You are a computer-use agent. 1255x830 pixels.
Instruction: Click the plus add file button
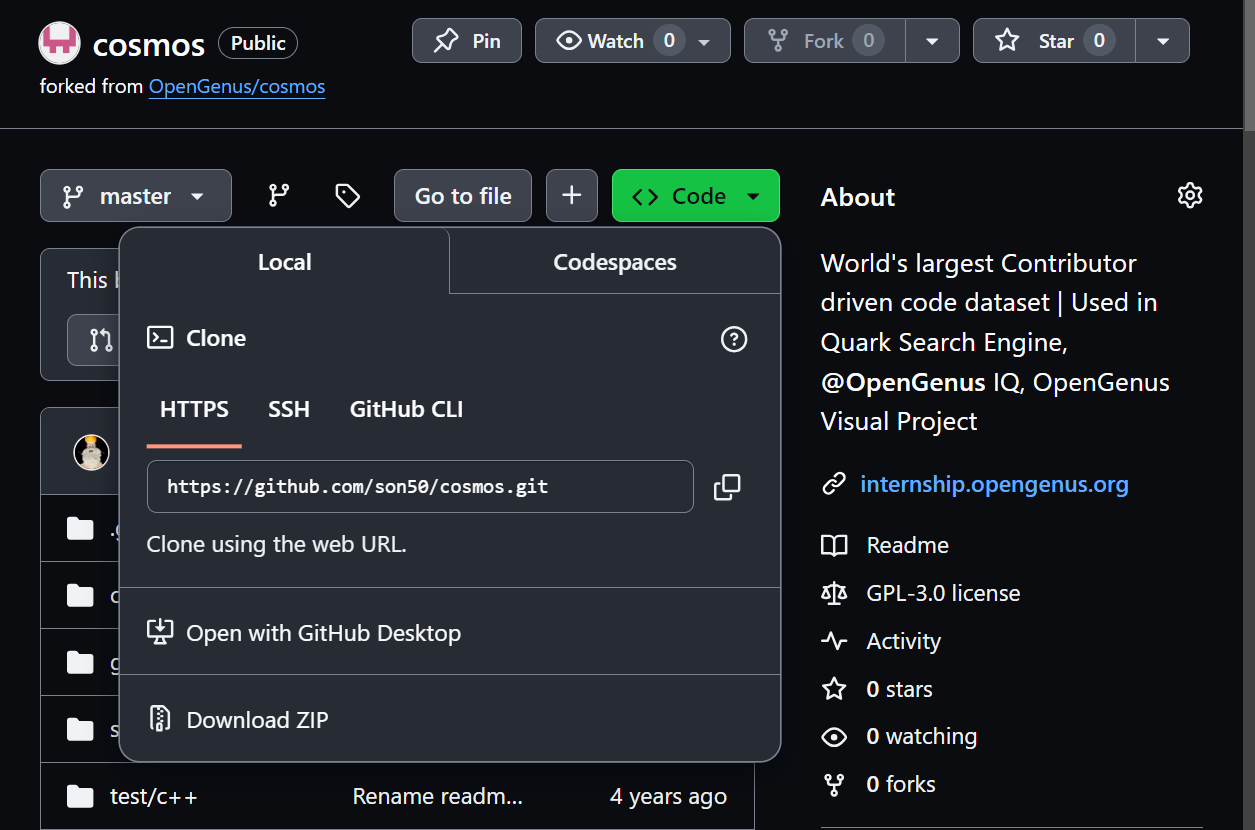pos(572,195)
